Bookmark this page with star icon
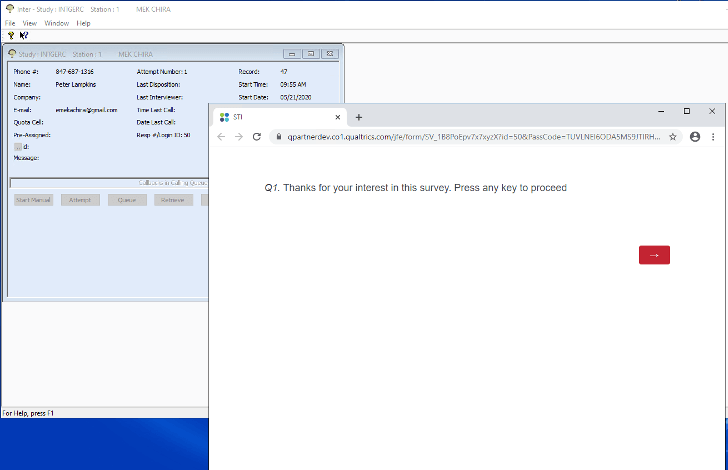 [672, 137]
